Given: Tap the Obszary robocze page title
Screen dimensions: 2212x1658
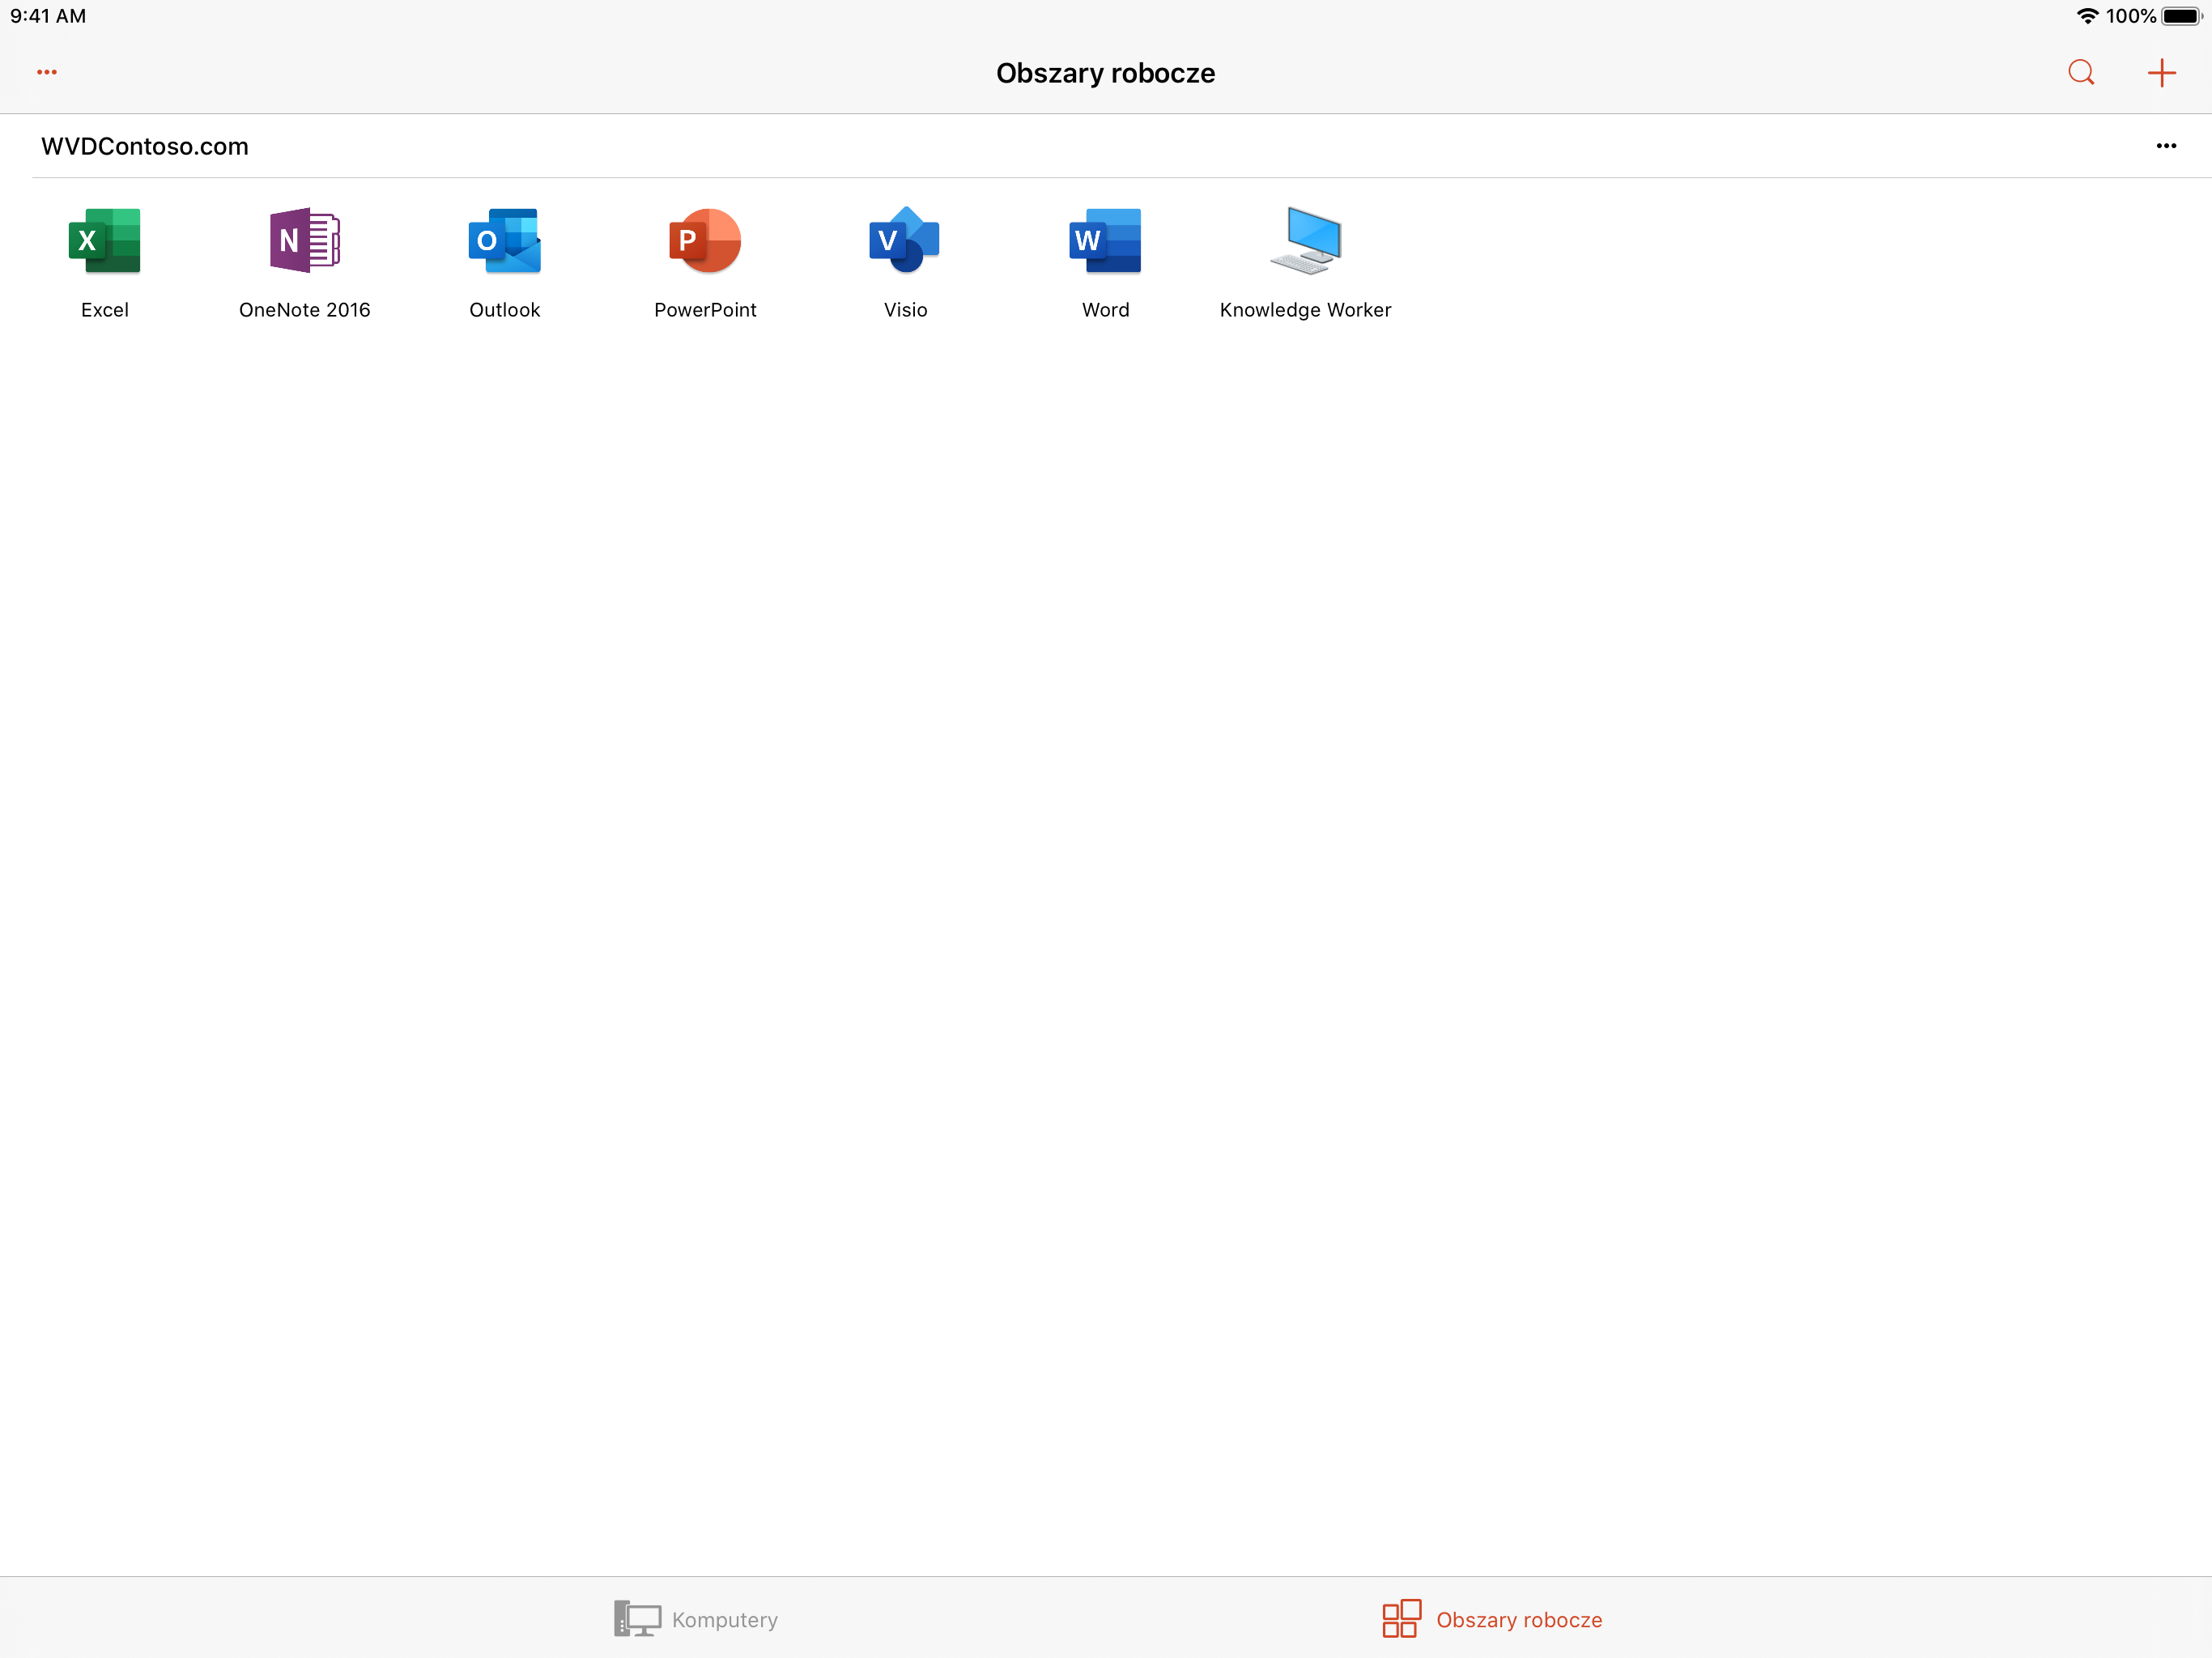Looking at the screenshot, I should click(x=1105, y=73).
